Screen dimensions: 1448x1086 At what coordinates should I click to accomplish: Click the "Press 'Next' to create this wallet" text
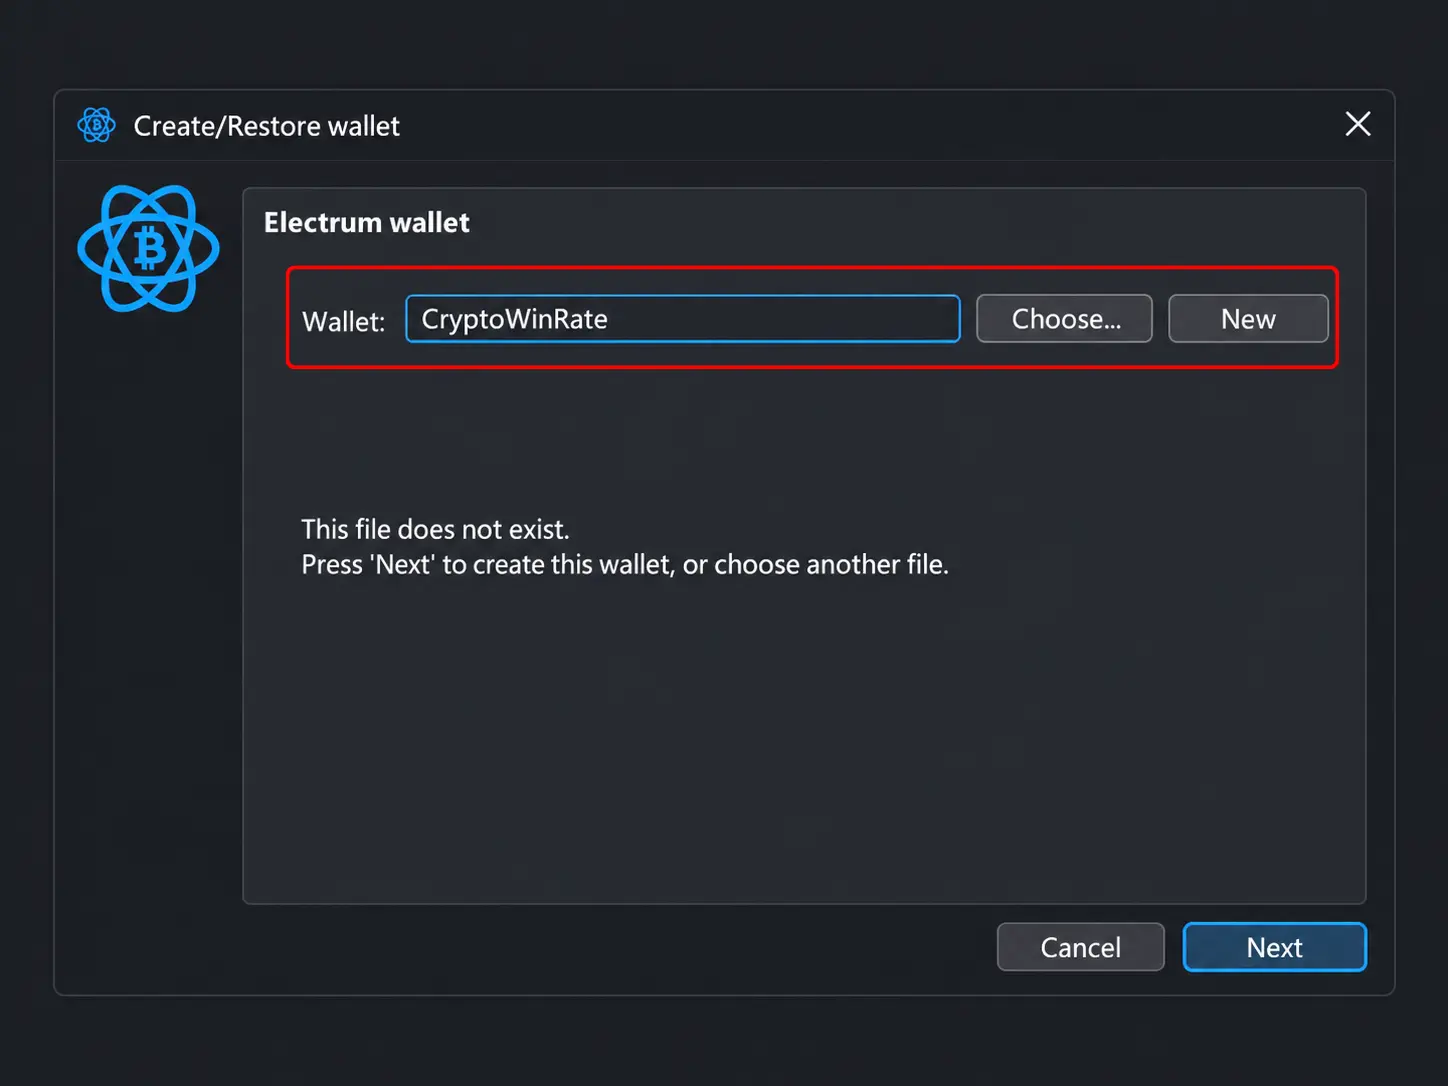486,565
